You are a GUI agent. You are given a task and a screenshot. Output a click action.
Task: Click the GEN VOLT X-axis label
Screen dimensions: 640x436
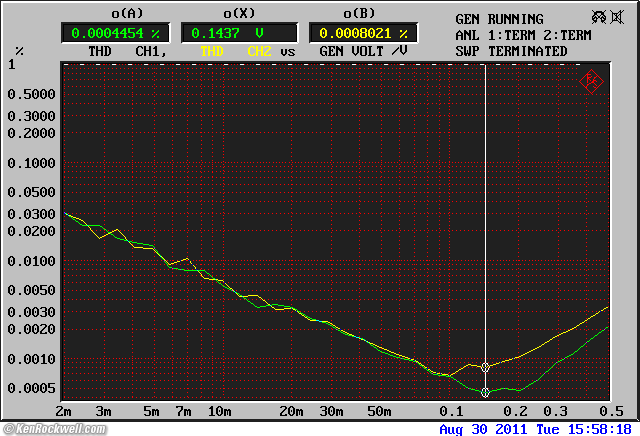[353, 50]
